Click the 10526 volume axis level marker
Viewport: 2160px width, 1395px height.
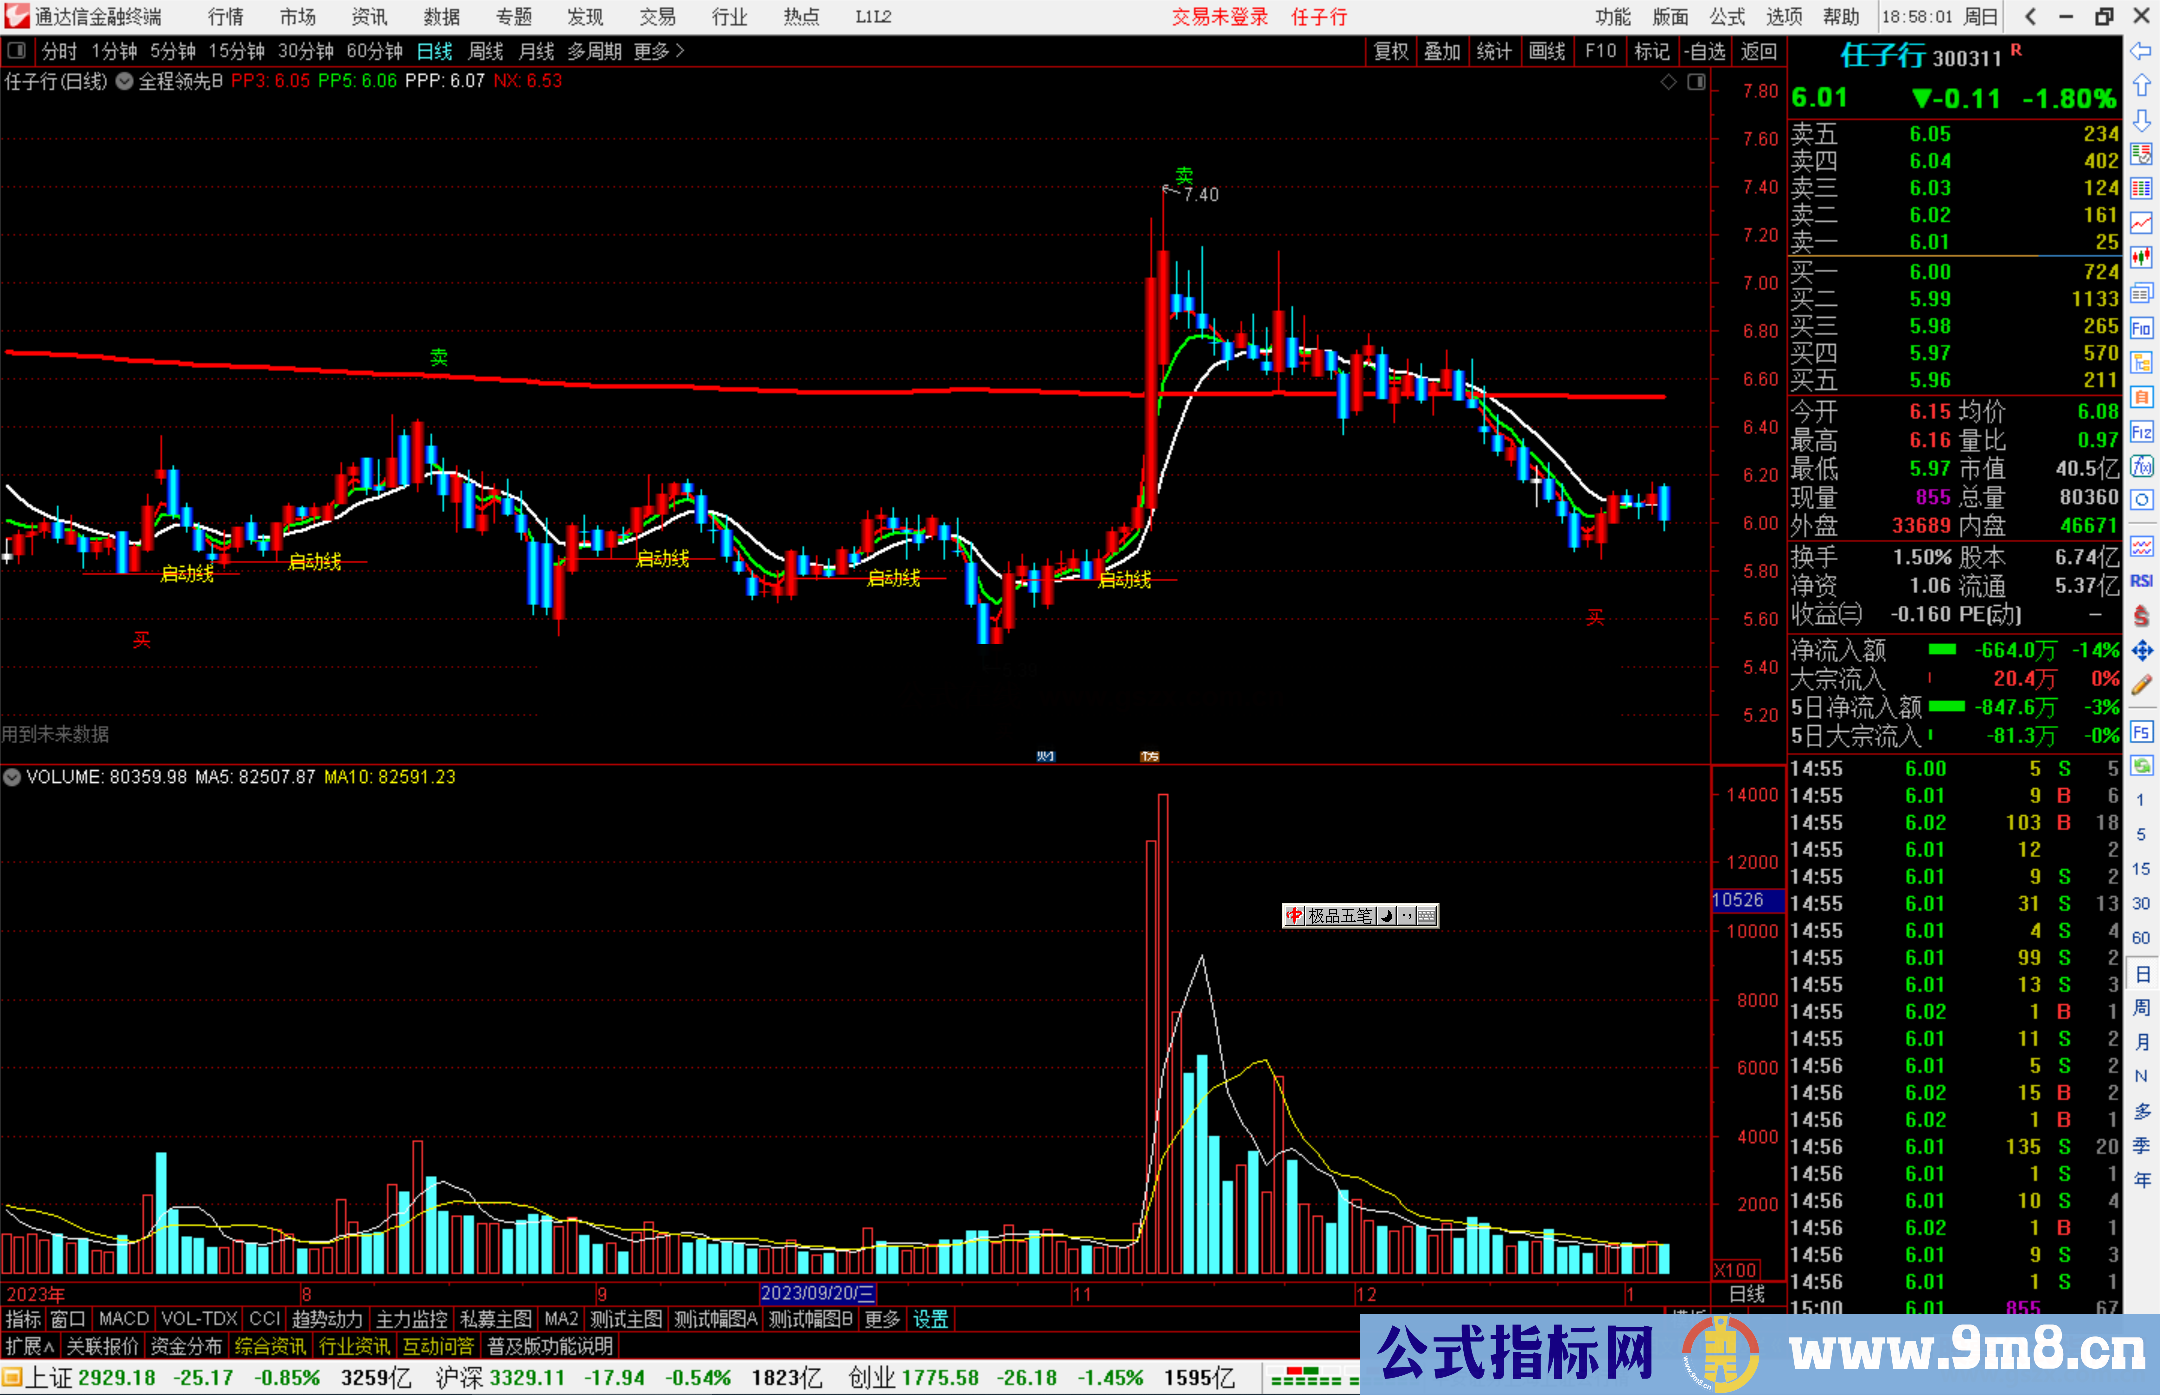tap(1745, 900)
